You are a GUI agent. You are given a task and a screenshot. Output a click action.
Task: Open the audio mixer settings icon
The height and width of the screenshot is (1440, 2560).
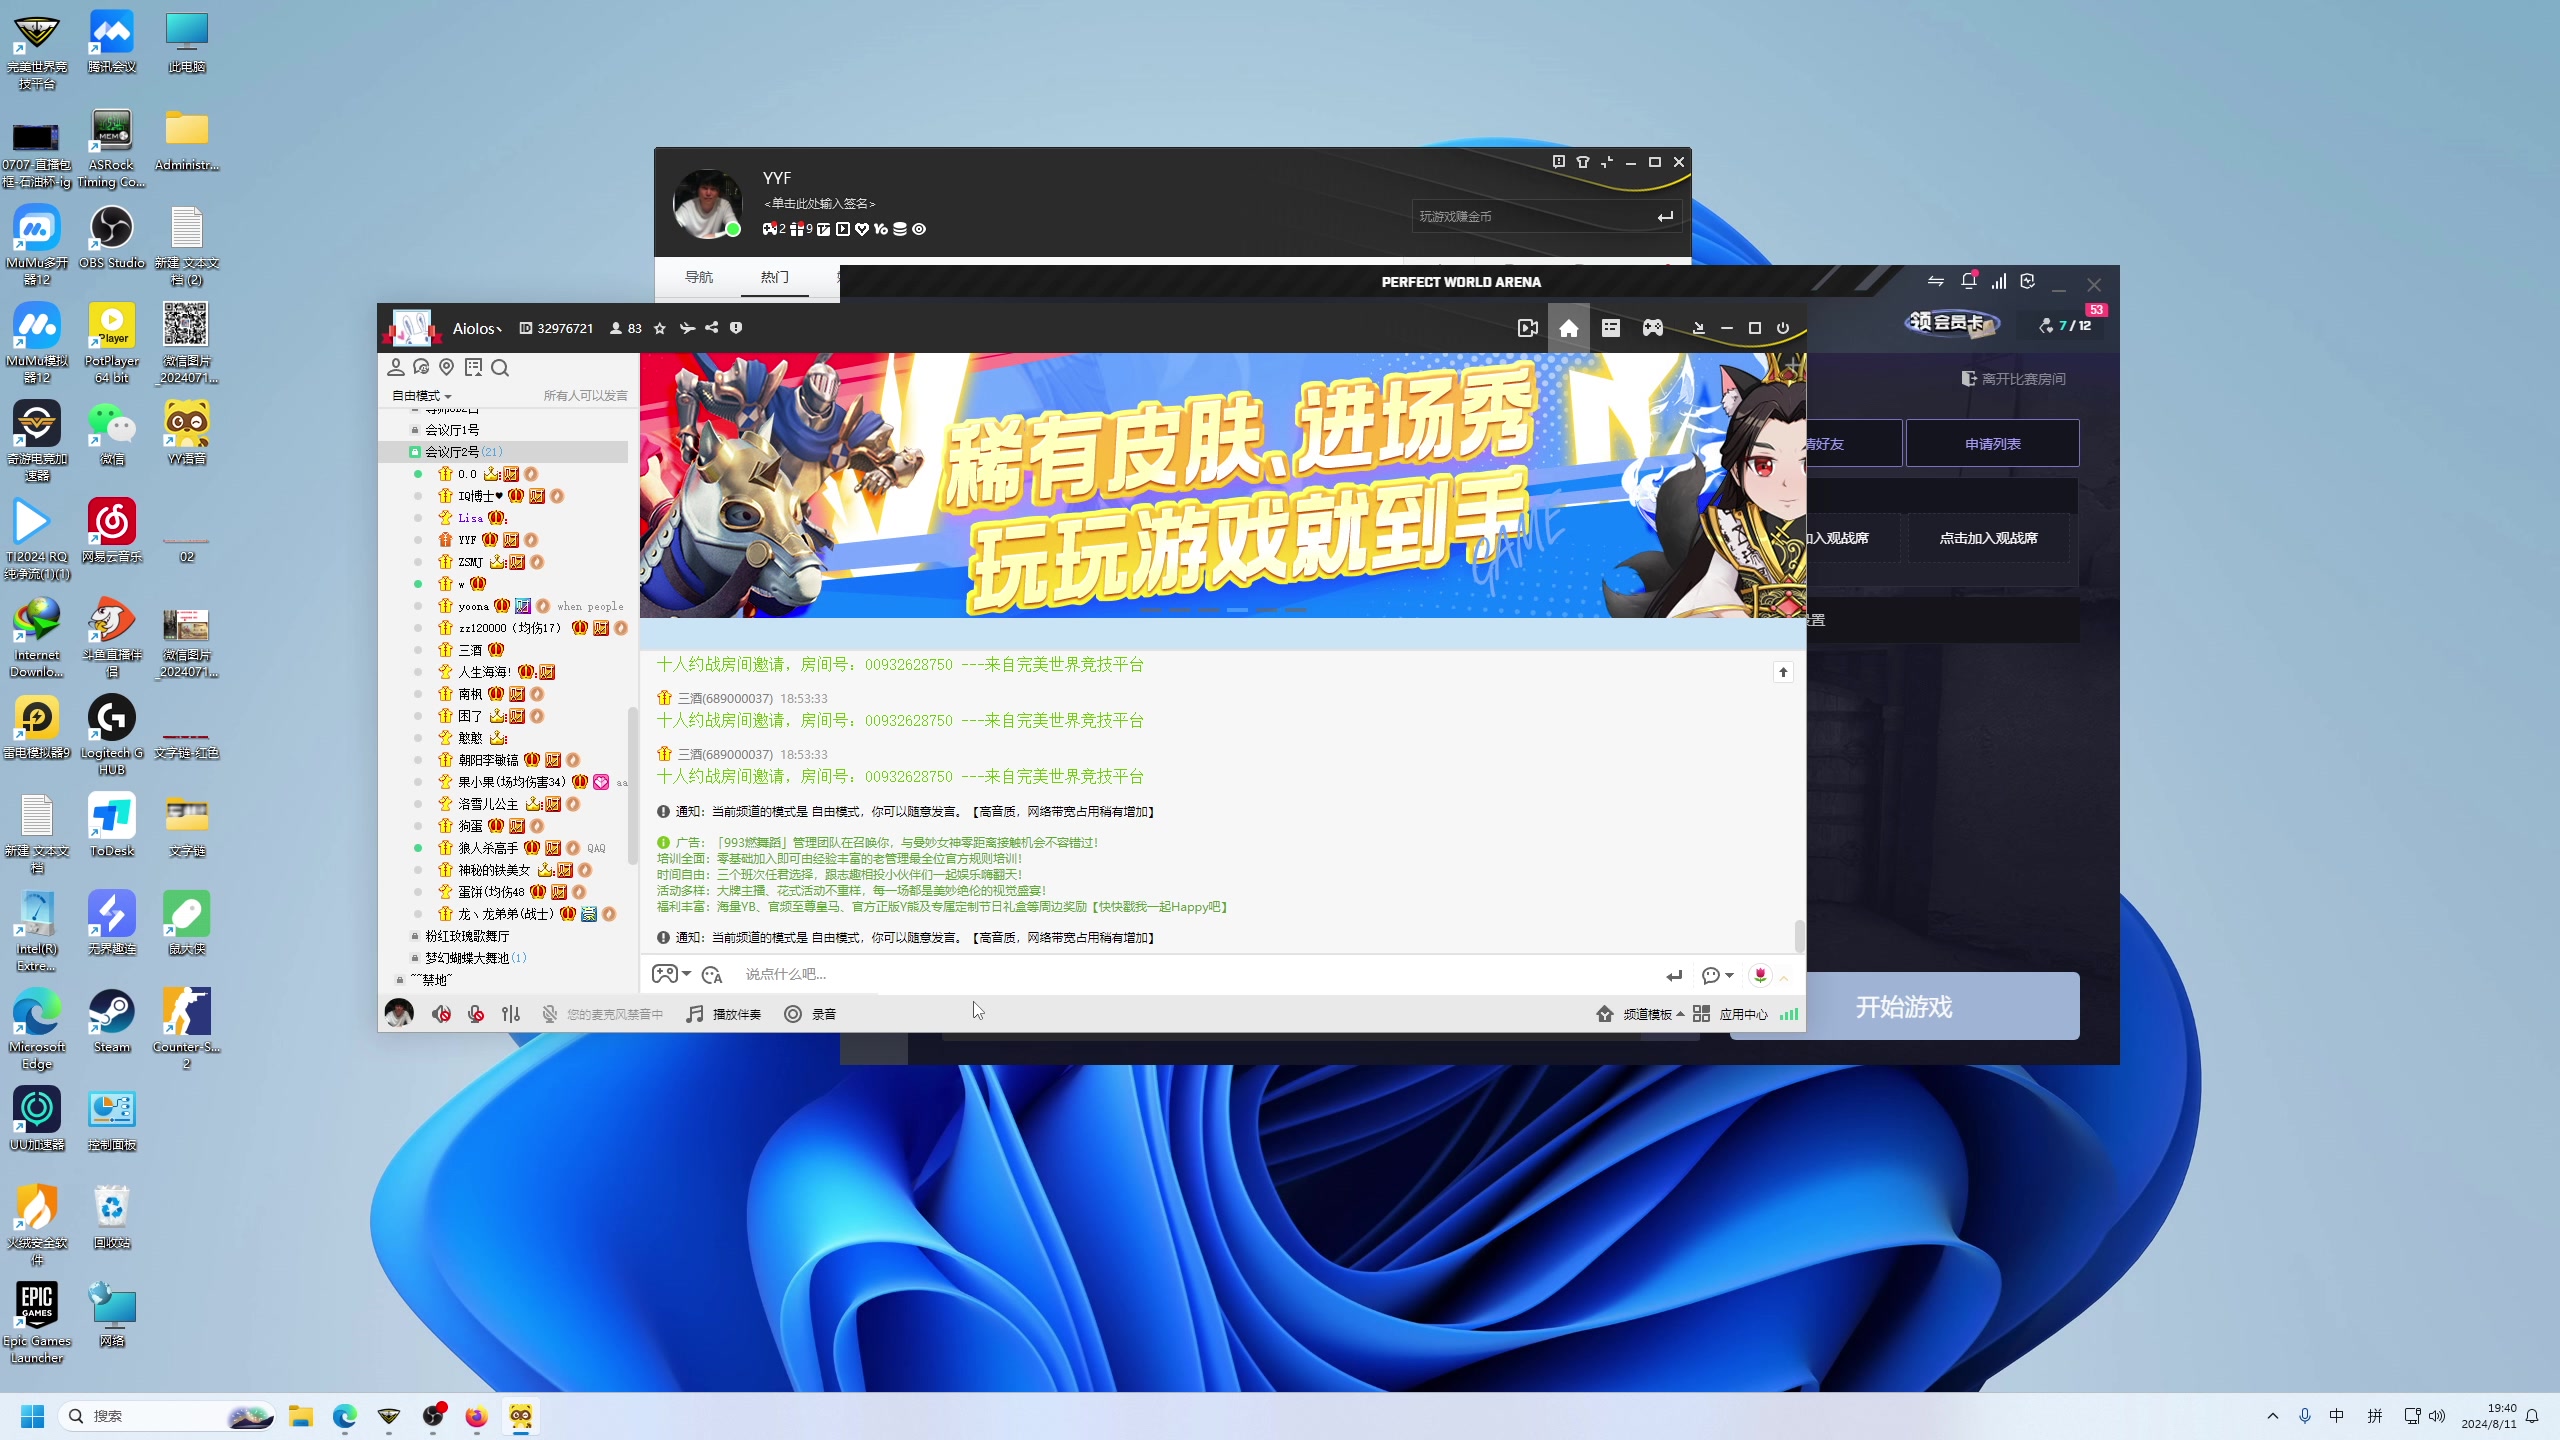tap(511, 1014)
